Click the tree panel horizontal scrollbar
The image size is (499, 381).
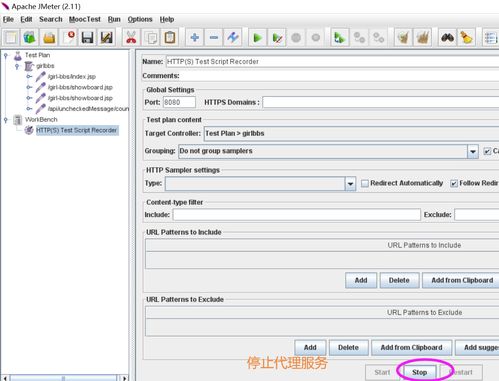point(63,378)
